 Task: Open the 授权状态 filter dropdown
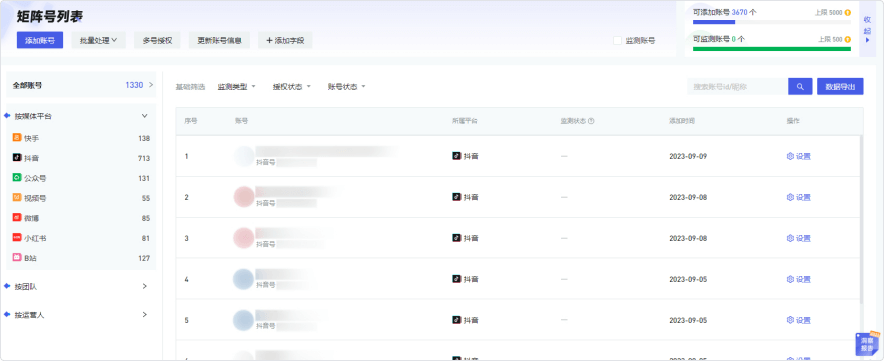pyautogui.click(x=292, y=87)
